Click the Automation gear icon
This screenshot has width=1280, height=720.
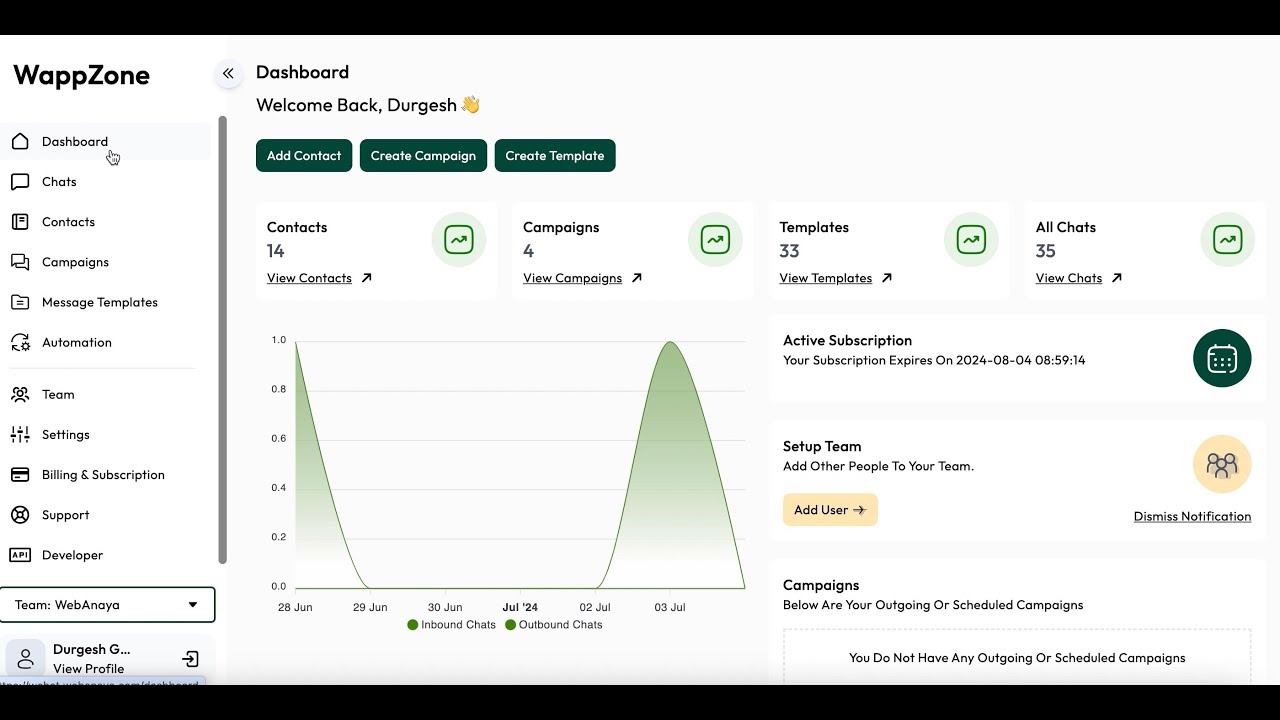tap(20, 342)
